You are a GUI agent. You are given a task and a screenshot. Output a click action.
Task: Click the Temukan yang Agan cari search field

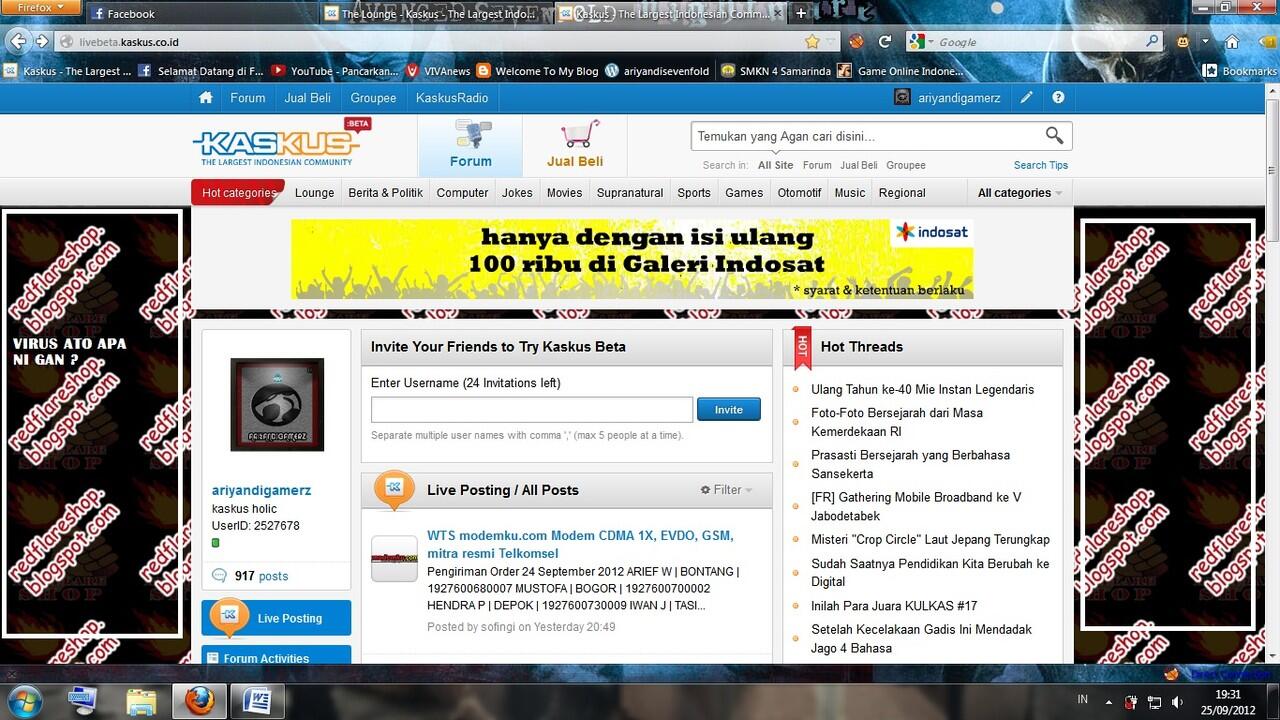click(x=865, y=136)
